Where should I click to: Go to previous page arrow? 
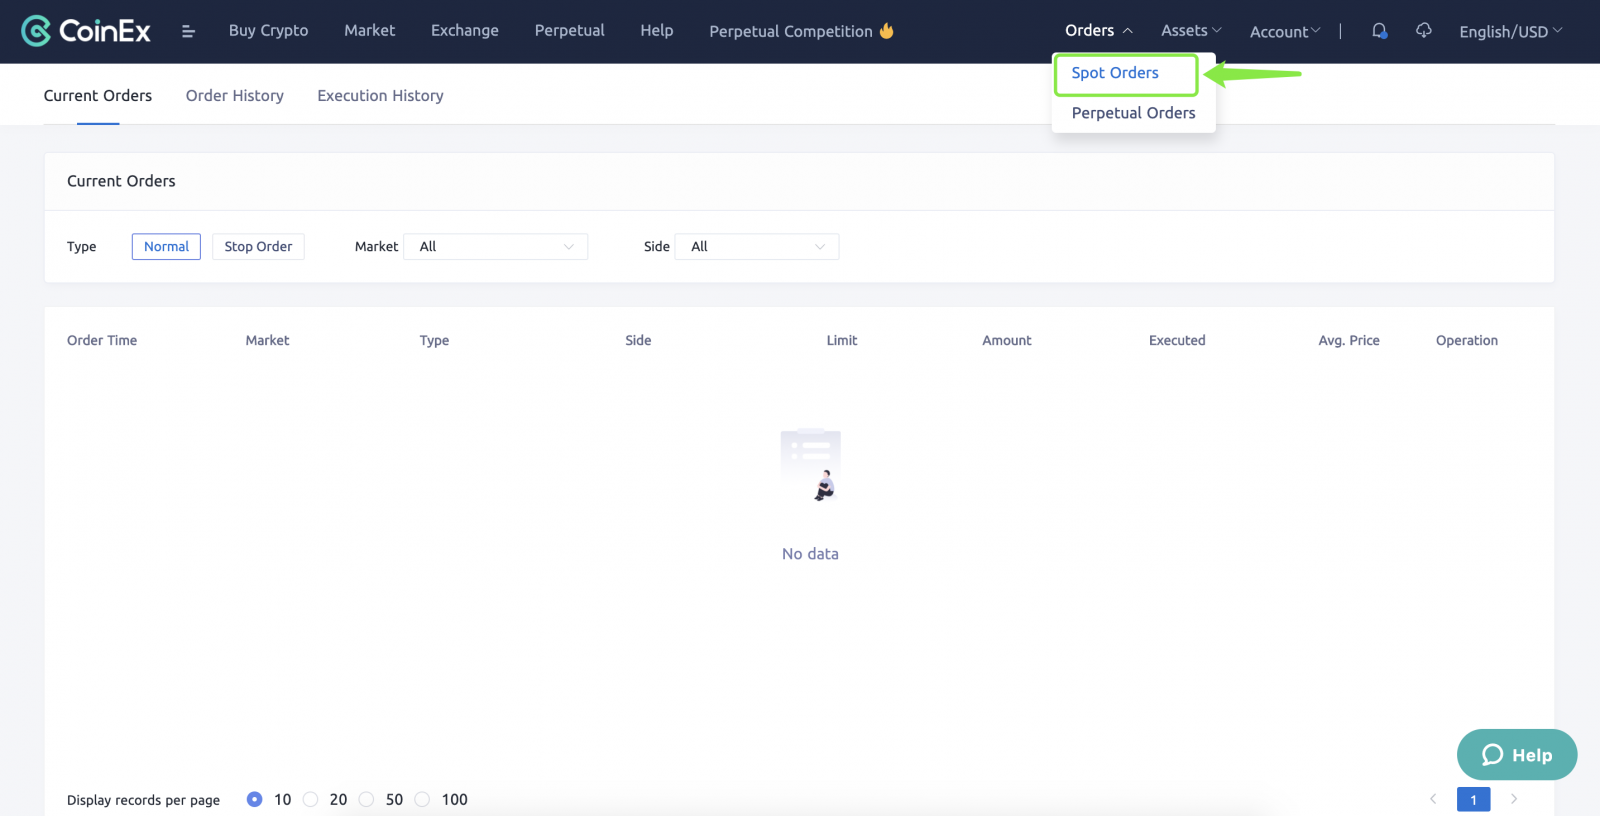click(1433, 799)
